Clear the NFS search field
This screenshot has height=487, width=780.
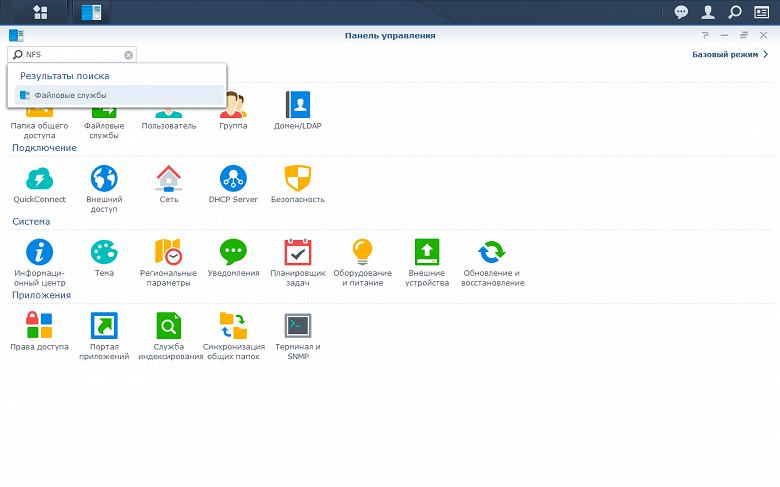(128, 55)
